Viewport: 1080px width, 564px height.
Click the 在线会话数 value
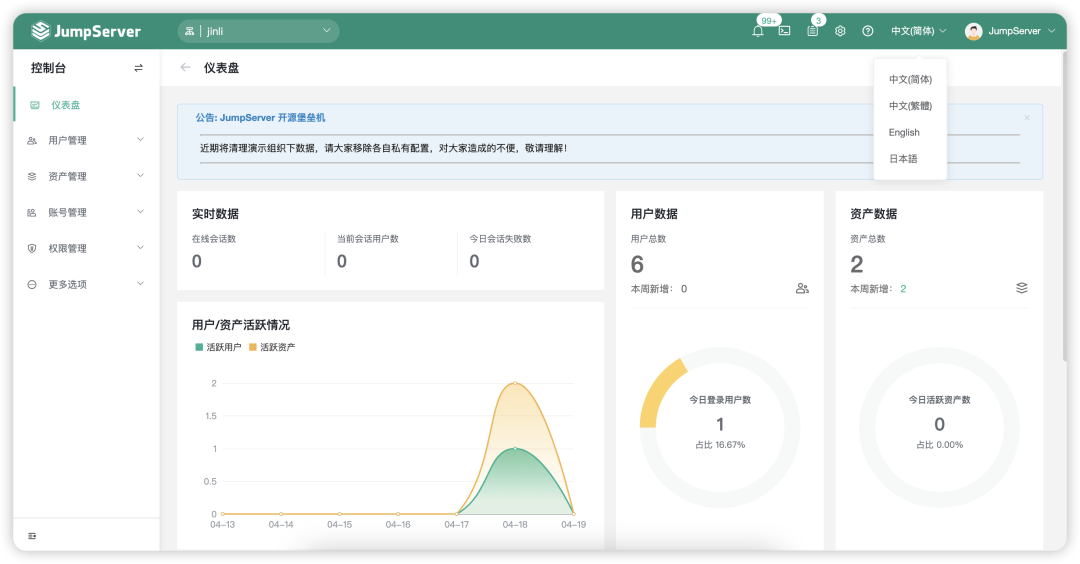click(x=197, y=262)
